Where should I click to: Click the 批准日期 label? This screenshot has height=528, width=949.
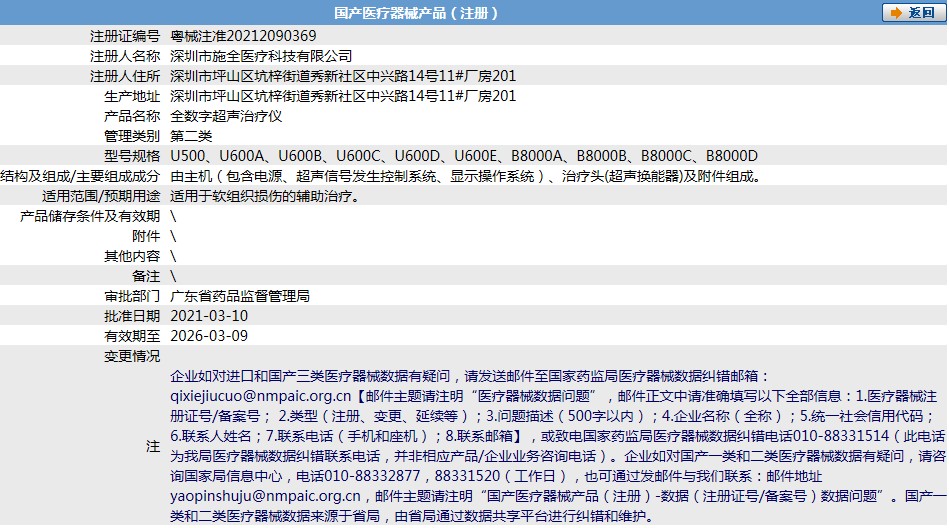[132, 315]
